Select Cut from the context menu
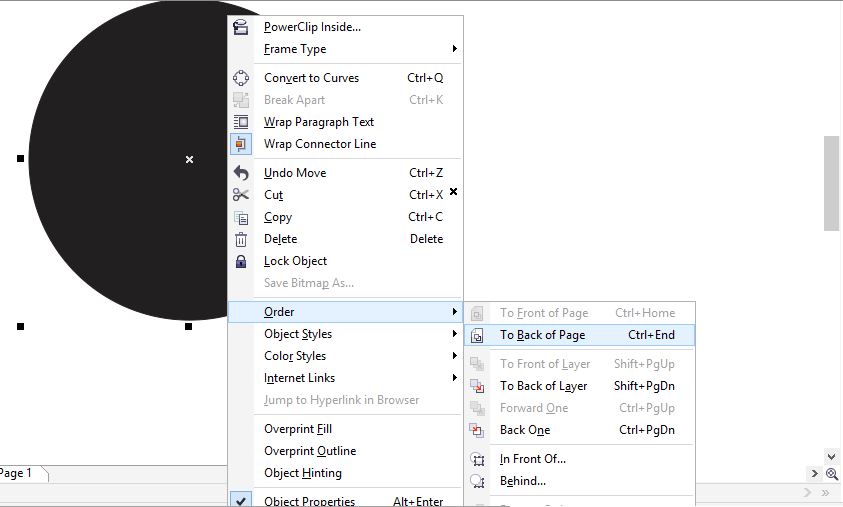This screenshot has width=843, height=507. tap(345, 195)
